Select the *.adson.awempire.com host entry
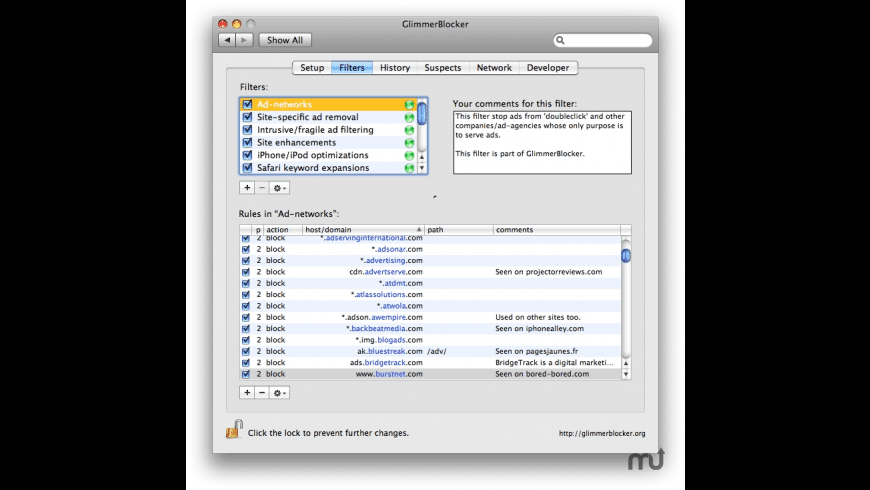Screen dimensions: 870x490 (382, 317)
